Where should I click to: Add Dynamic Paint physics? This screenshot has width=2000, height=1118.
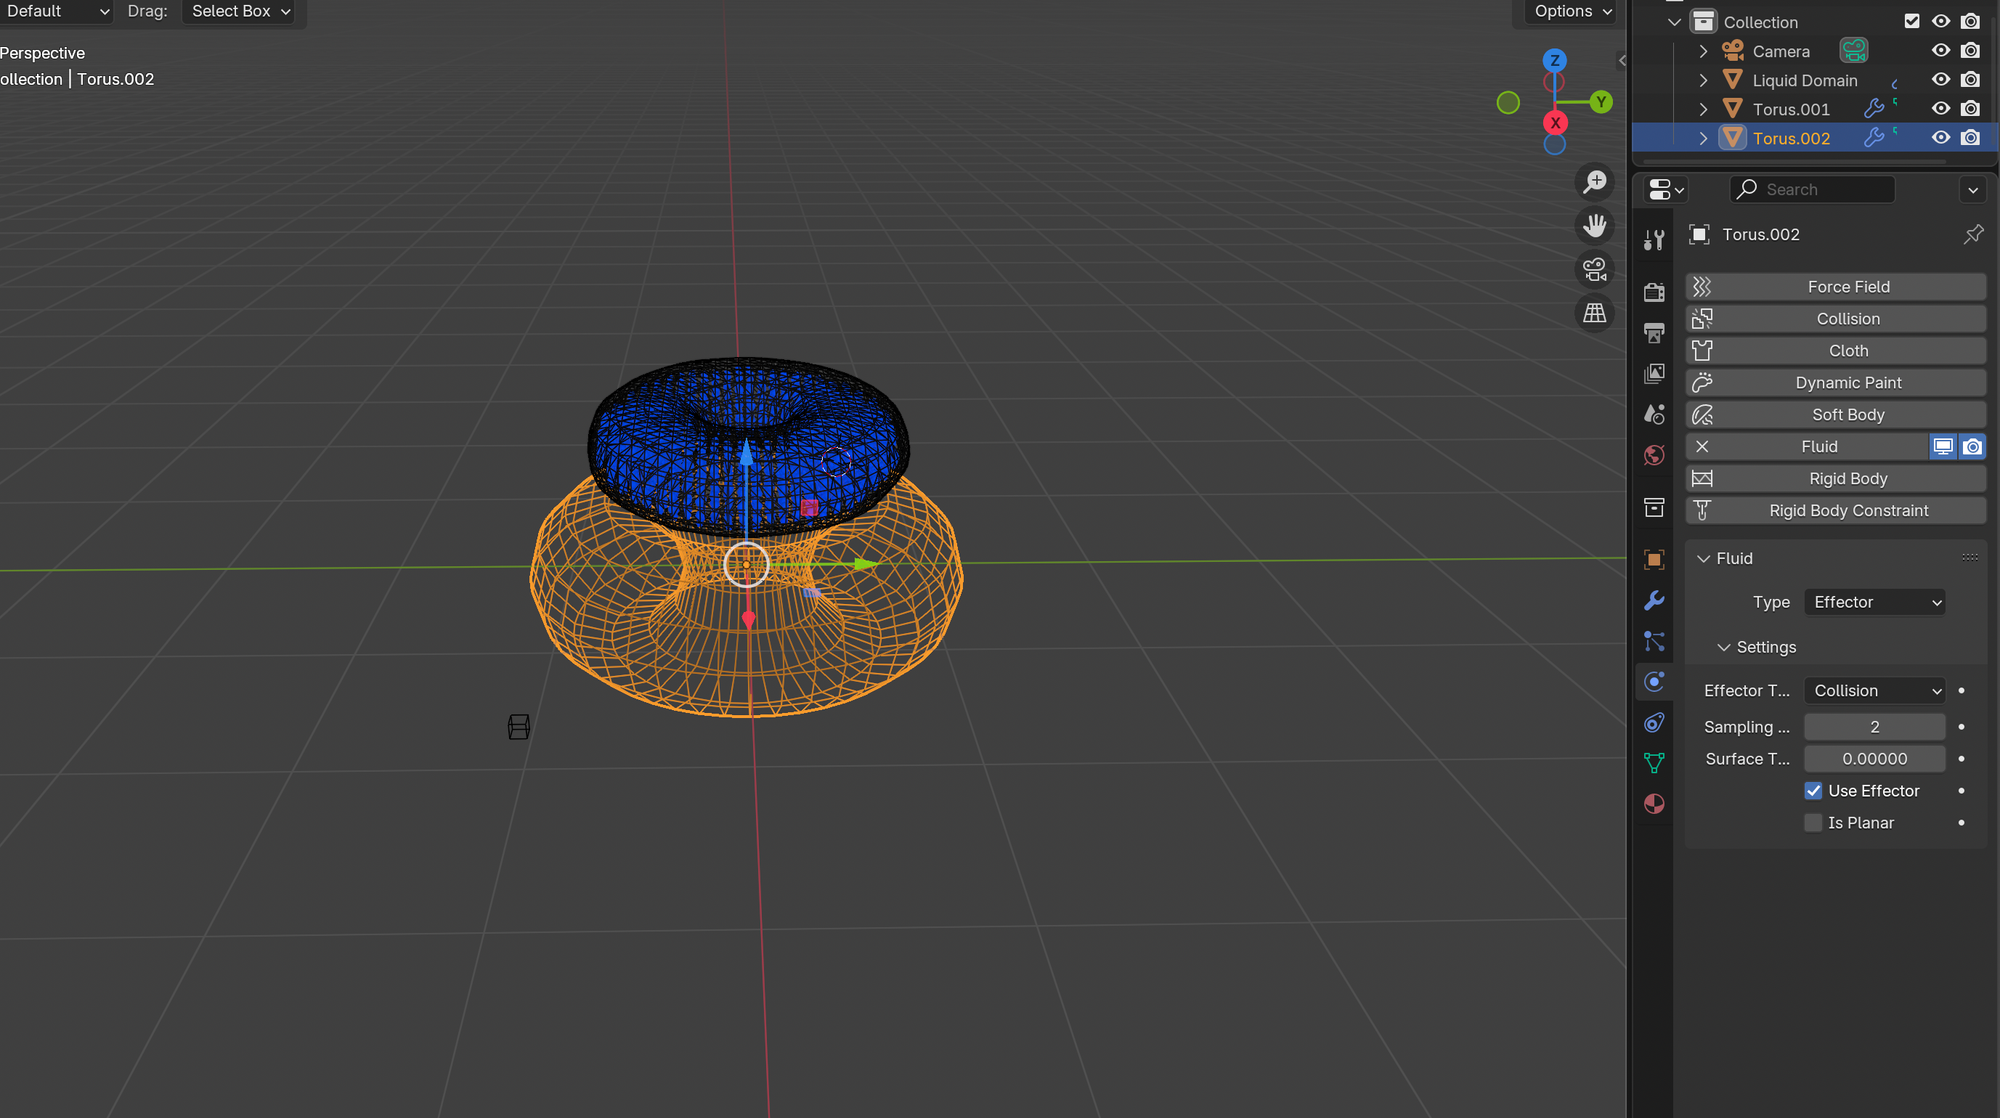point(1835,382)
